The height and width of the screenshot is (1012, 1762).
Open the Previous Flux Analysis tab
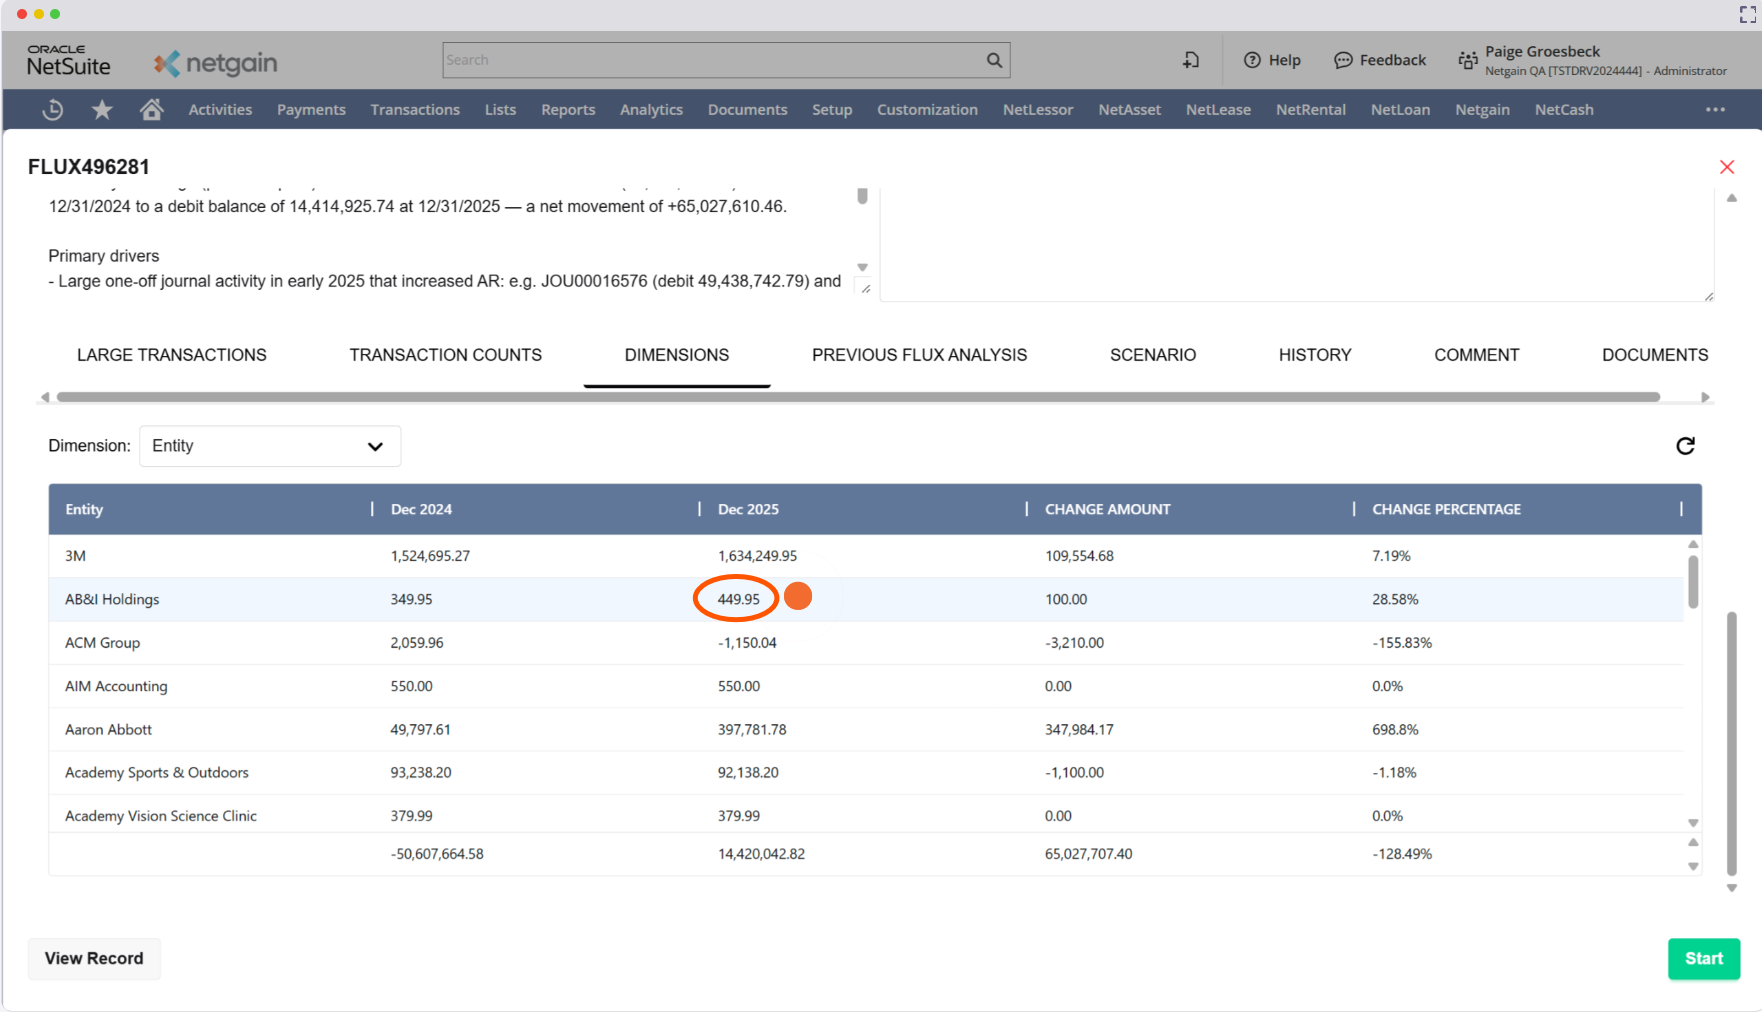(919, 355)
